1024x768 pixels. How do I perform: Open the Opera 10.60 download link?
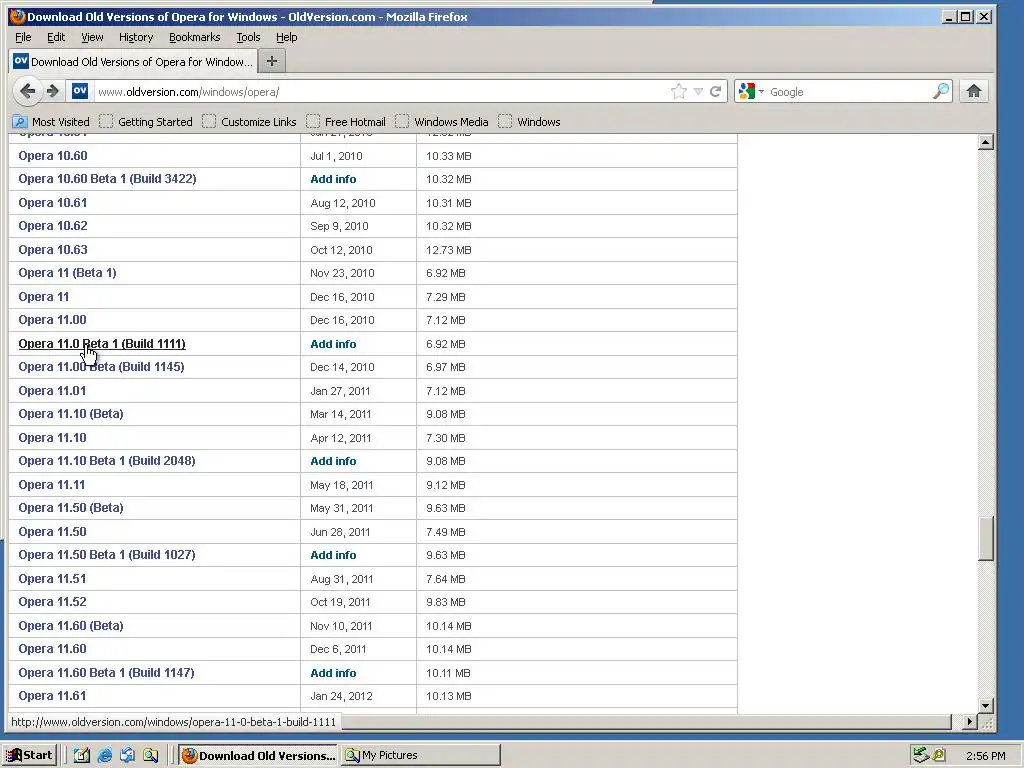pyautogui.click(x=53, y=155)
